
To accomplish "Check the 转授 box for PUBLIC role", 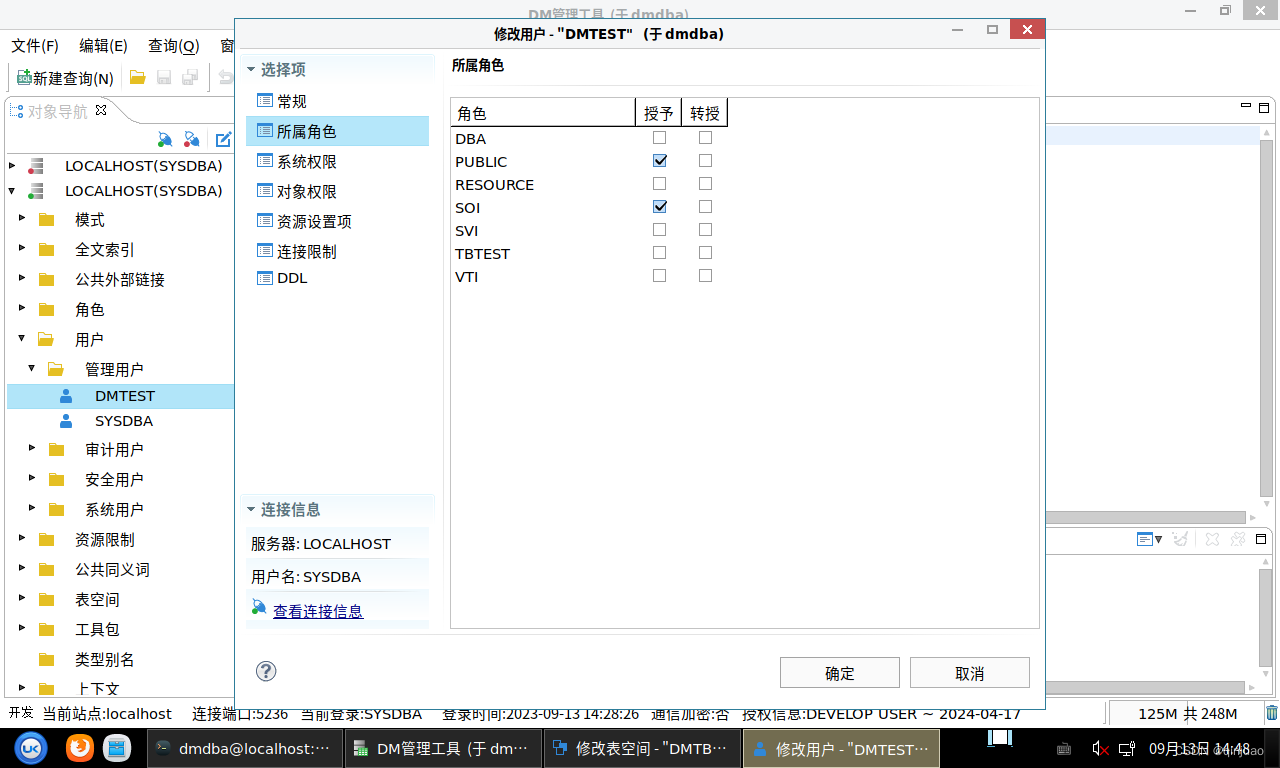I will pos(705,161).
